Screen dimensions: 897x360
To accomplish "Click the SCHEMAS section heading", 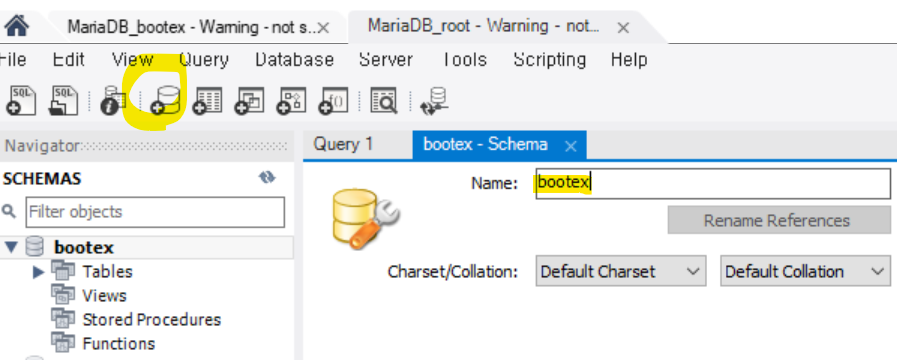I will [x=42, y=179].
